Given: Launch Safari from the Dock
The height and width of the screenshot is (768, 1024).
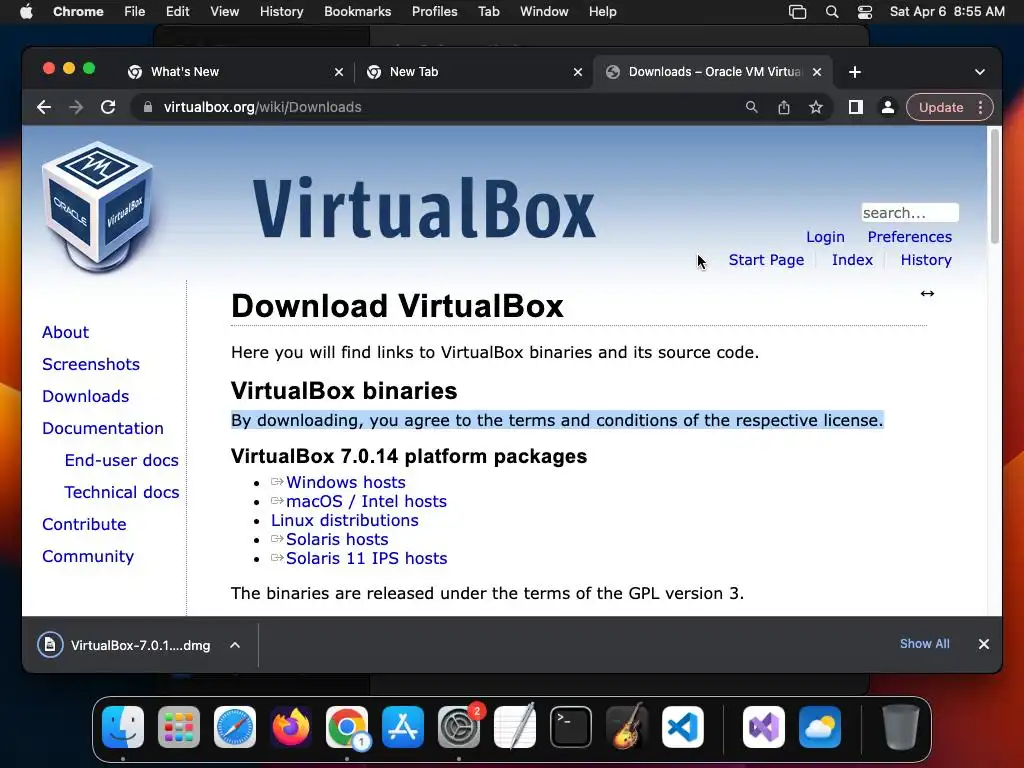Looking at the screenshot, I should tap(235, 727).
